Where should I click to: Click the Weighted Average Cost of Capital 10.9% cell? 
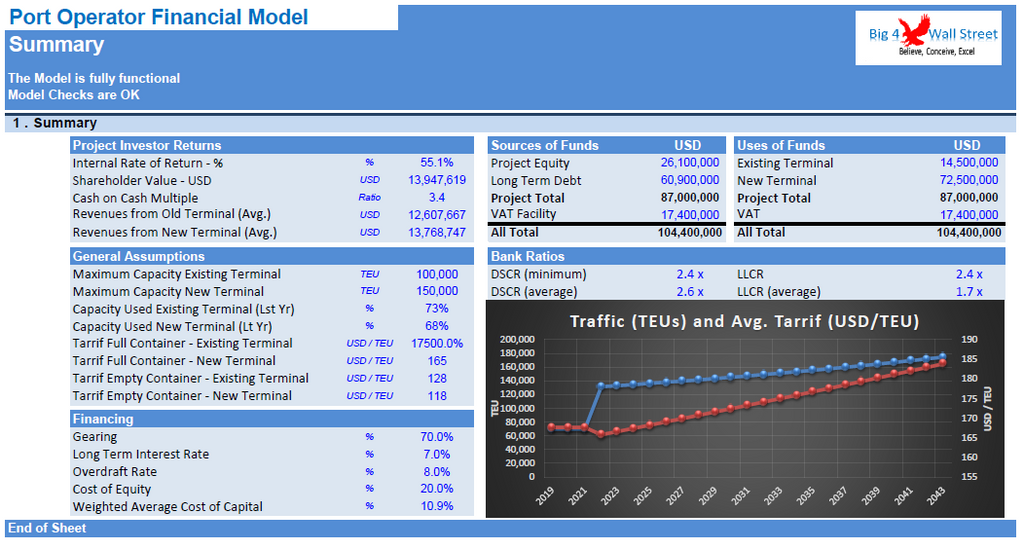(437, 506)
